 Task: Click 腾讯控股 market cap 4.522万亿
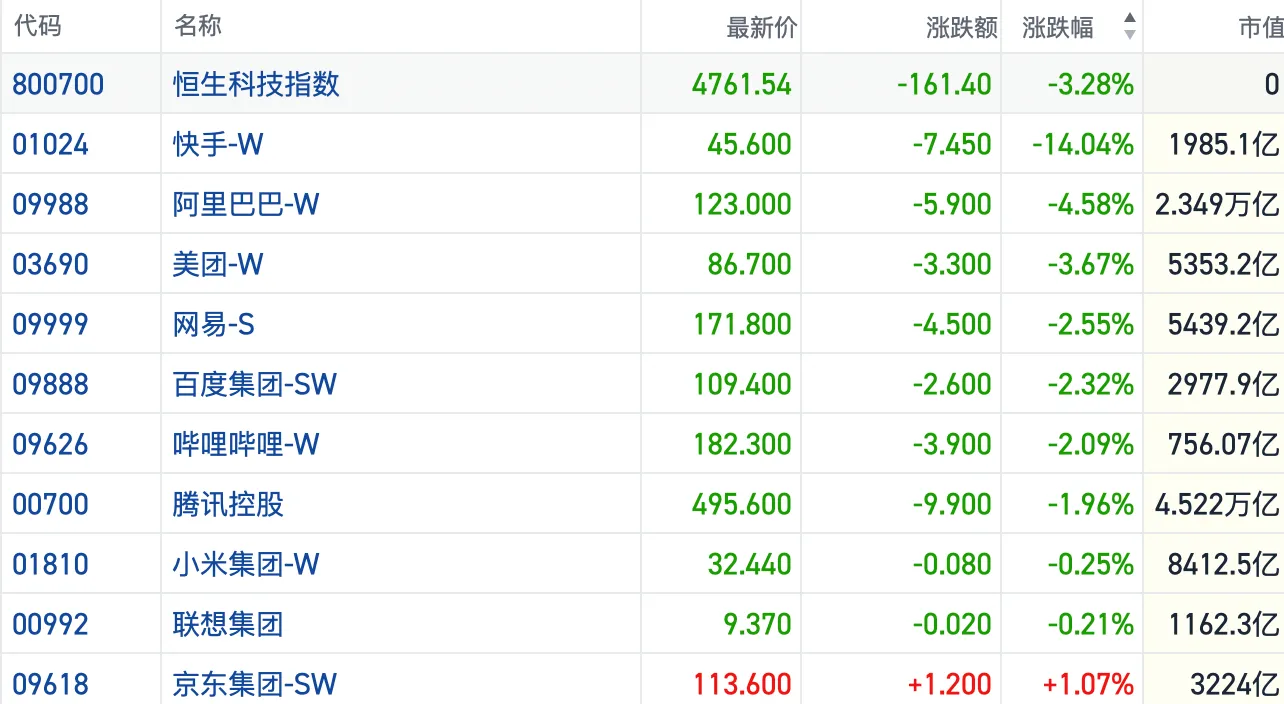pos(1216,504)
